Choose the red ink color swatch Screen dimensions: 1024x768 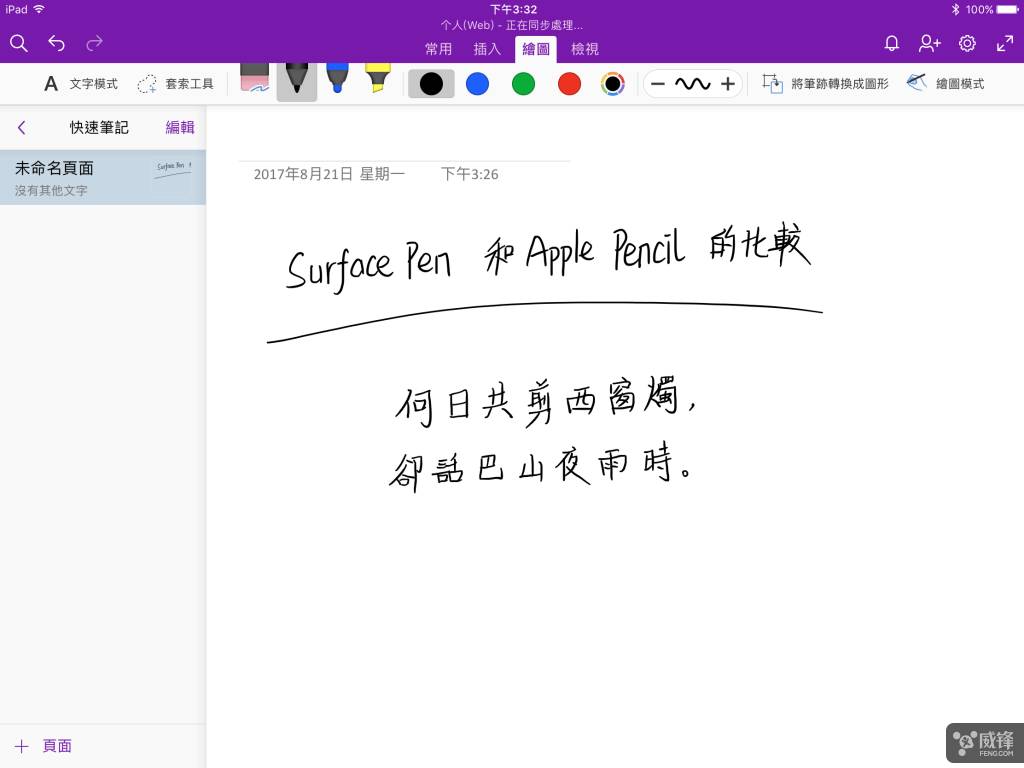pos(569,84)
